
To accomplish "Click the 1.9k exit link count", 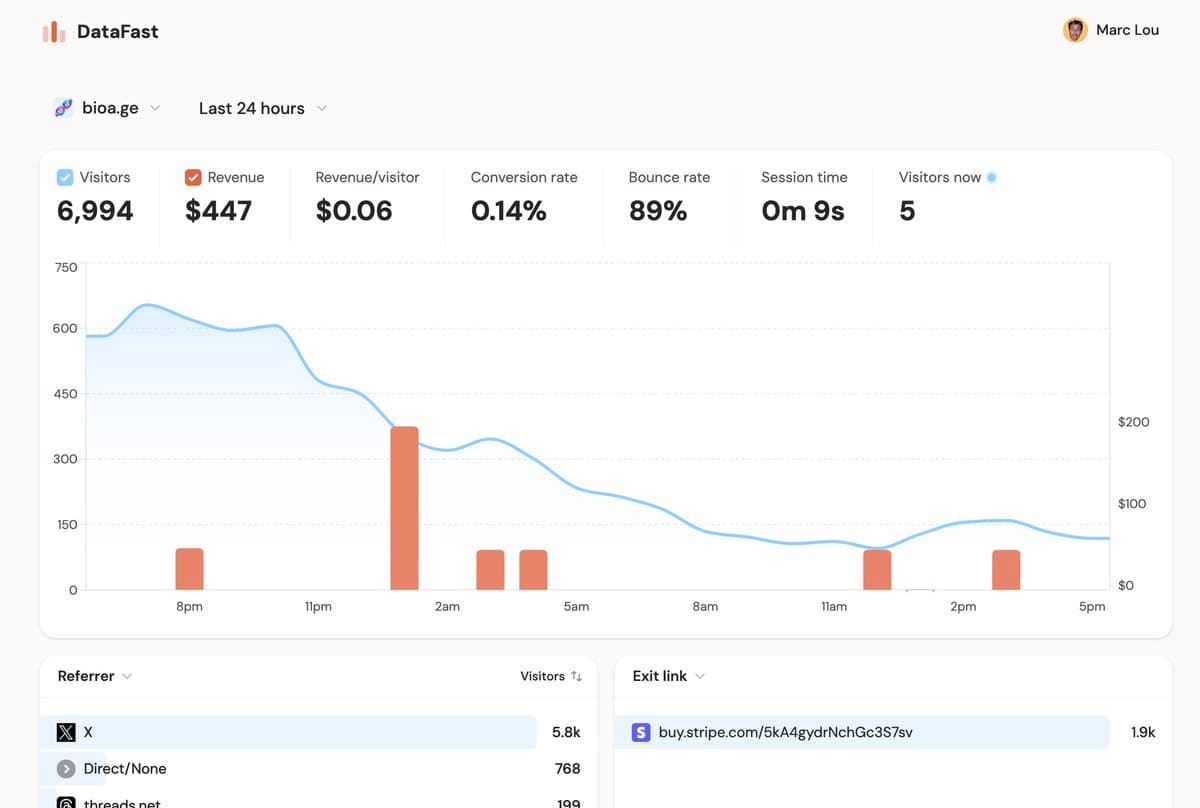I will click(1143, 732).
